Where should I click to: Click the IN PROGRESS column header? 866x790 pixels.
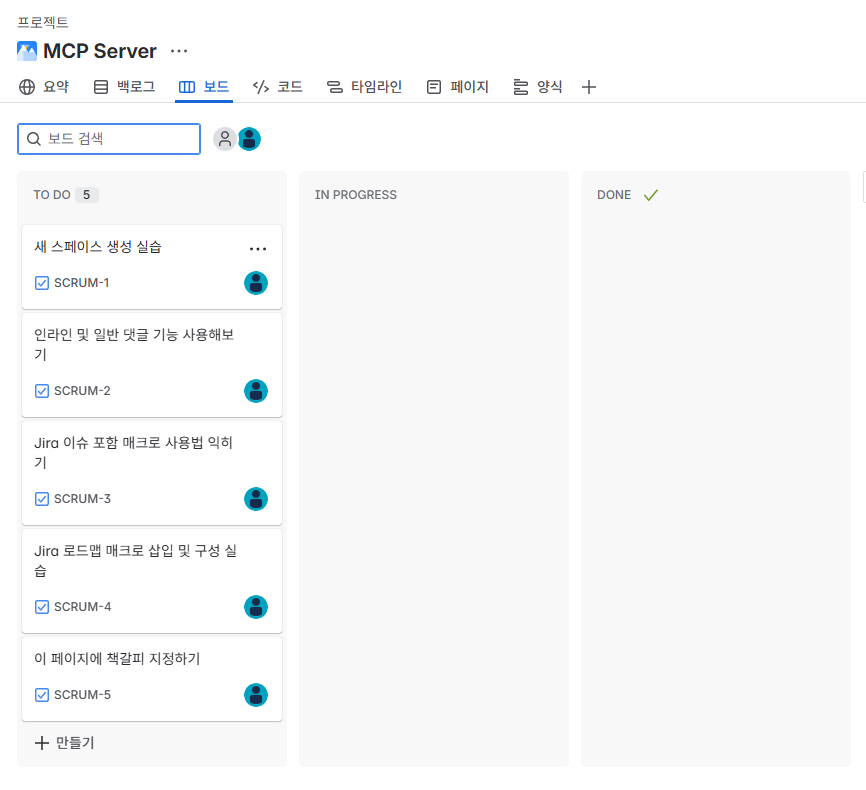pos(356,195)
